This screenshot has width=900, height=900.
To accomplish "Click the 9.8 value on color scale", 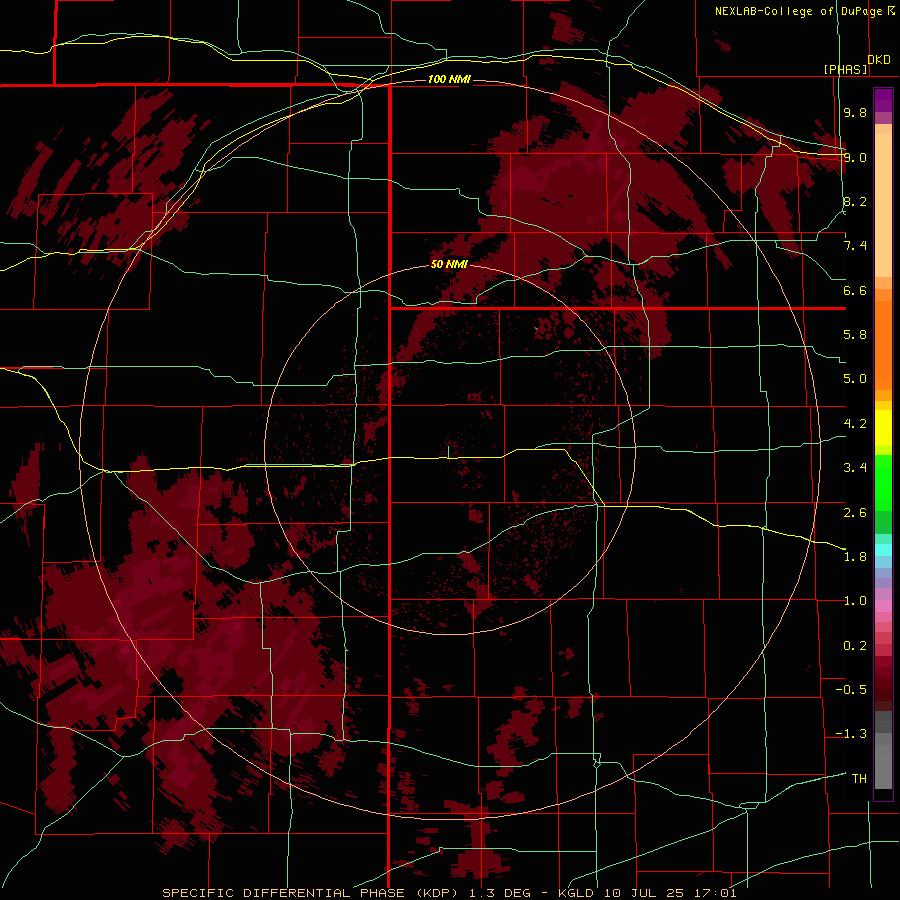I will click(855, 112).
